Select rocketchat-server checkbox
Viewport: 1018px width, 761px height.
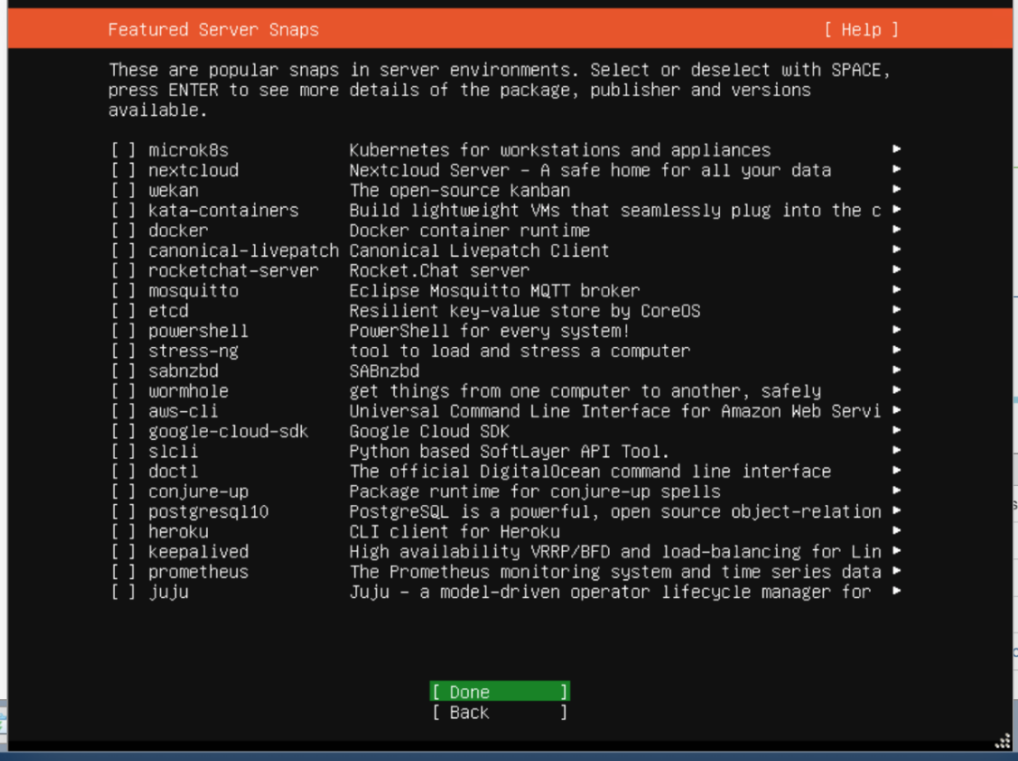click(x=123, y=271)
